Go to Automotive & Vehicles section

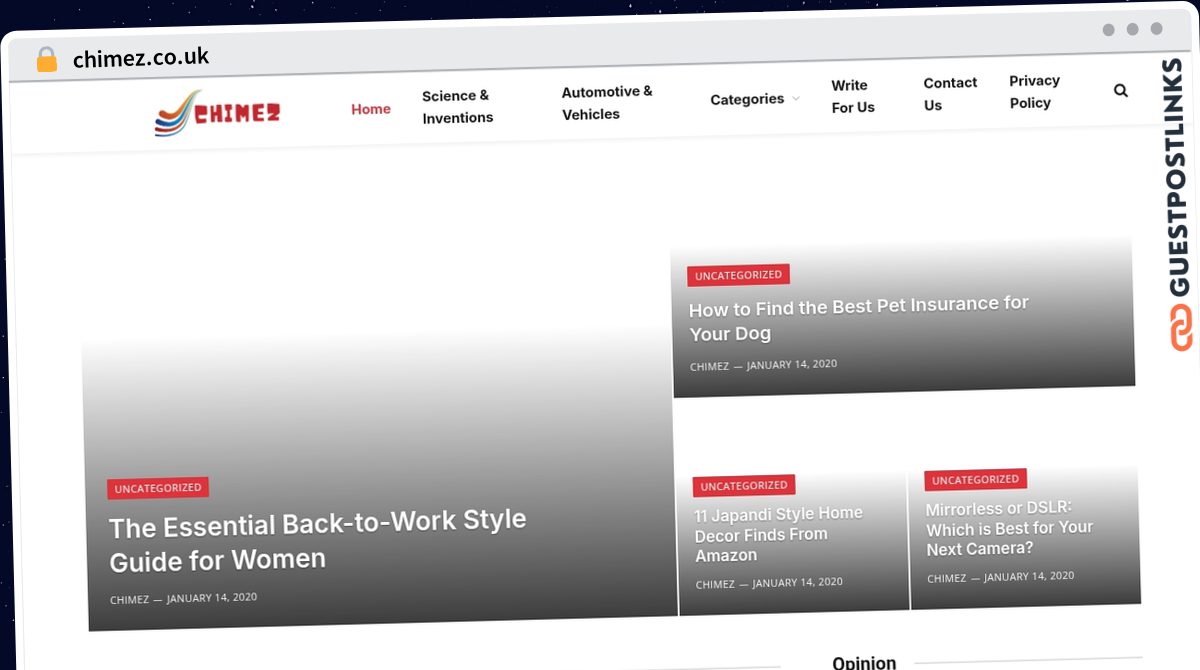(x=606, y=103)
